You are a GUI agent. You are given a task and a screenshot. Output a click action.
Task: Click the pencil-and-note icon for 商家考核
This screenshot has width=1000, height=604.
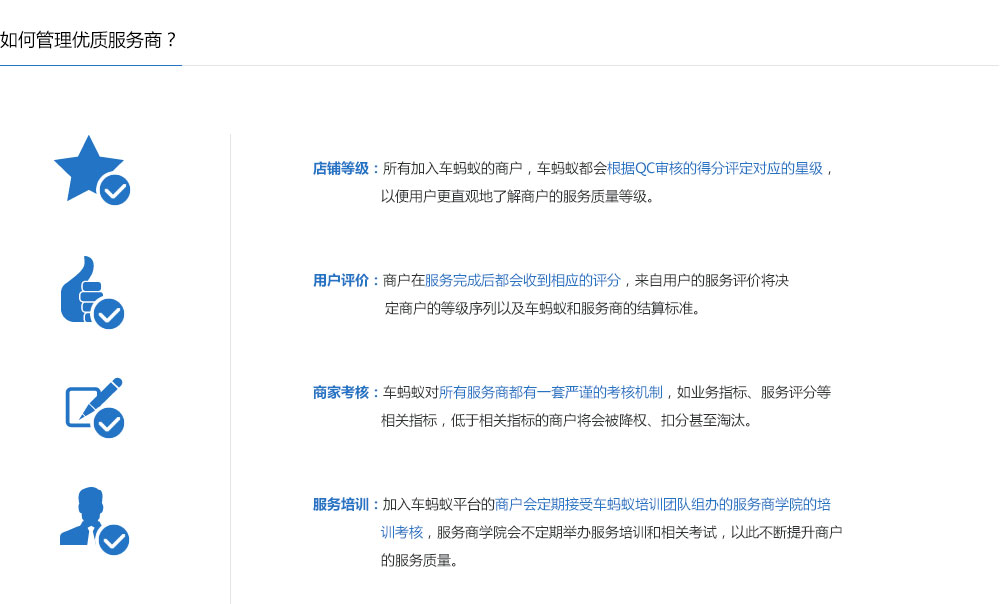pos(94,408)
